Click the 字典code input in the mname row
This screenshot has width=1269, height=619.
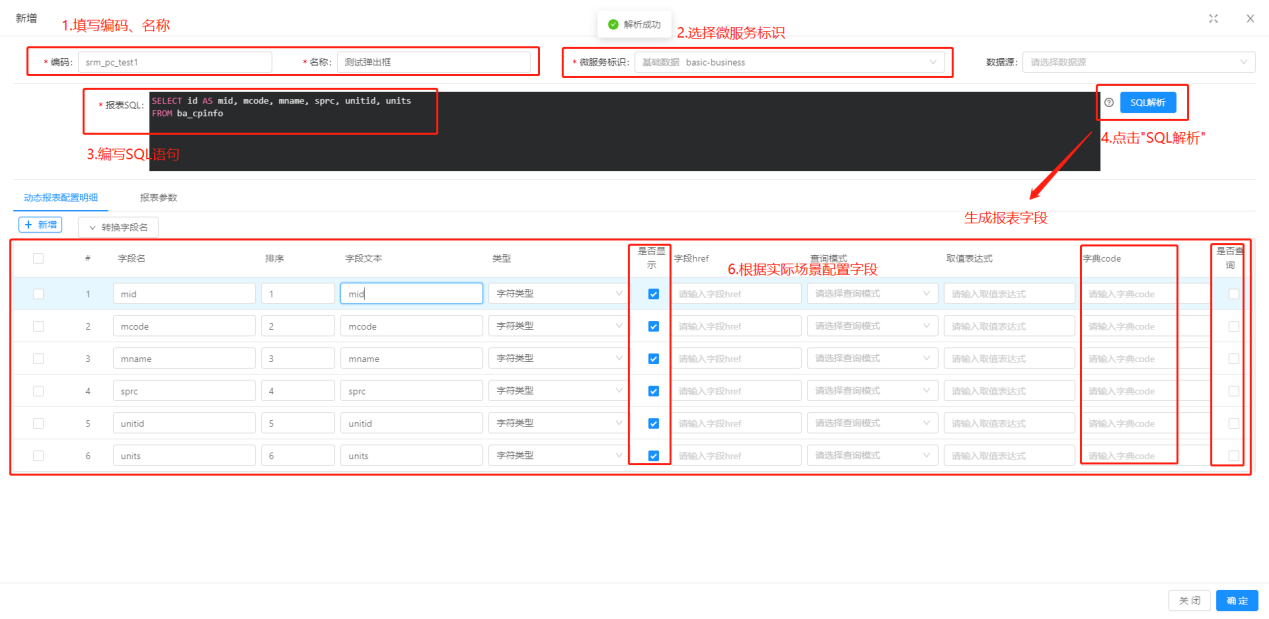[x=1145, y=358]
